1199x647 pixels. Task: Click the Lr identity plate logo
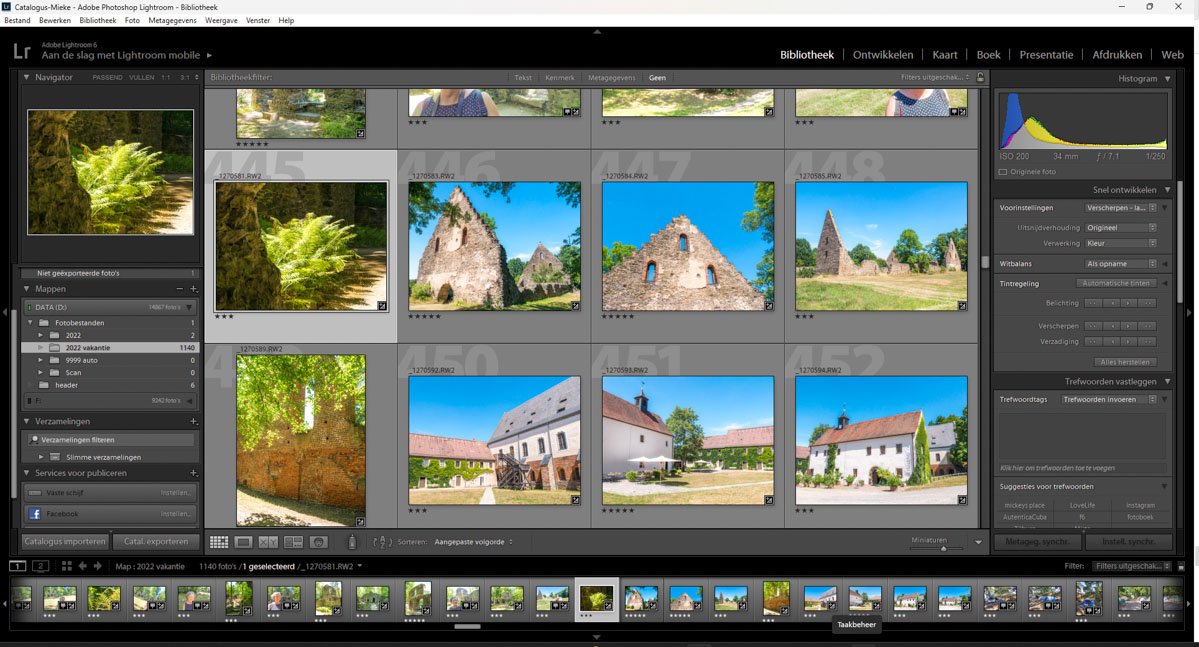coord(21,51)
